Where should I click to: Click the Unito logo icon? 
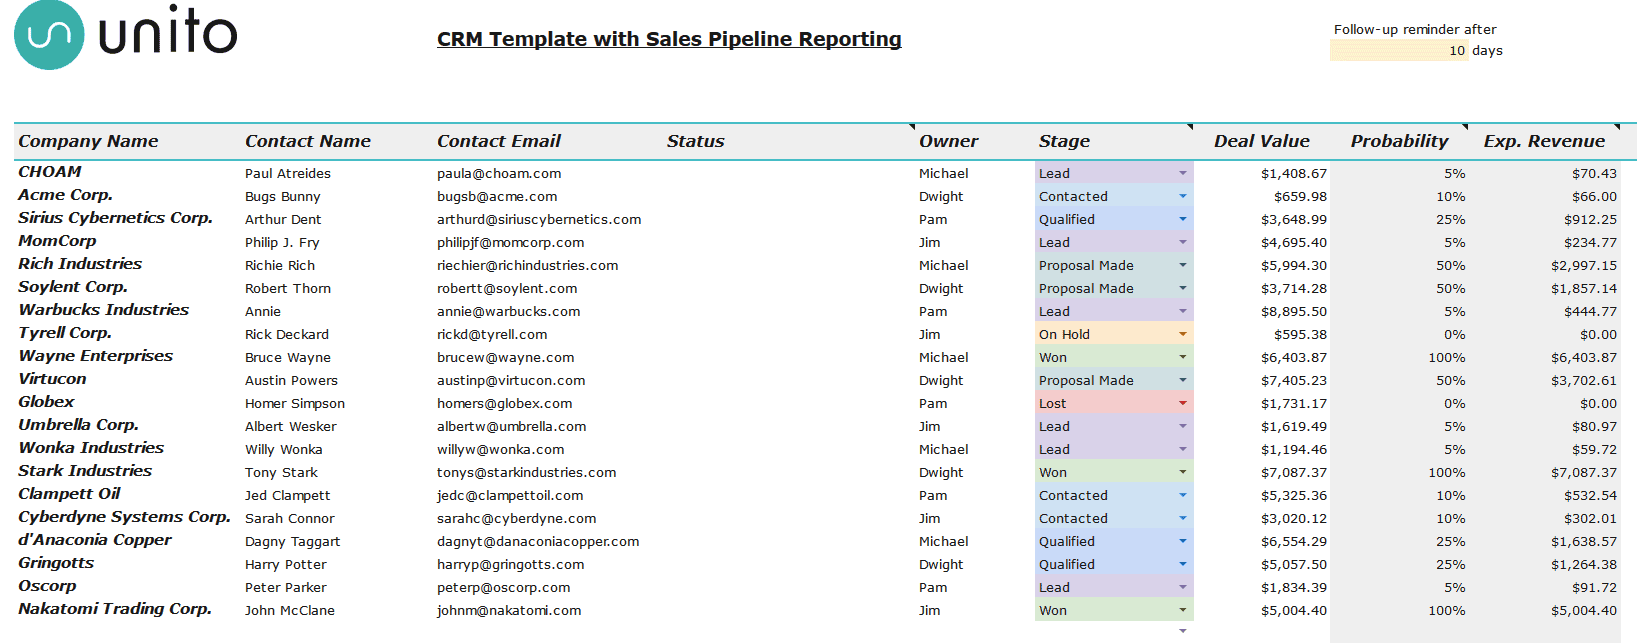(49, 35)
